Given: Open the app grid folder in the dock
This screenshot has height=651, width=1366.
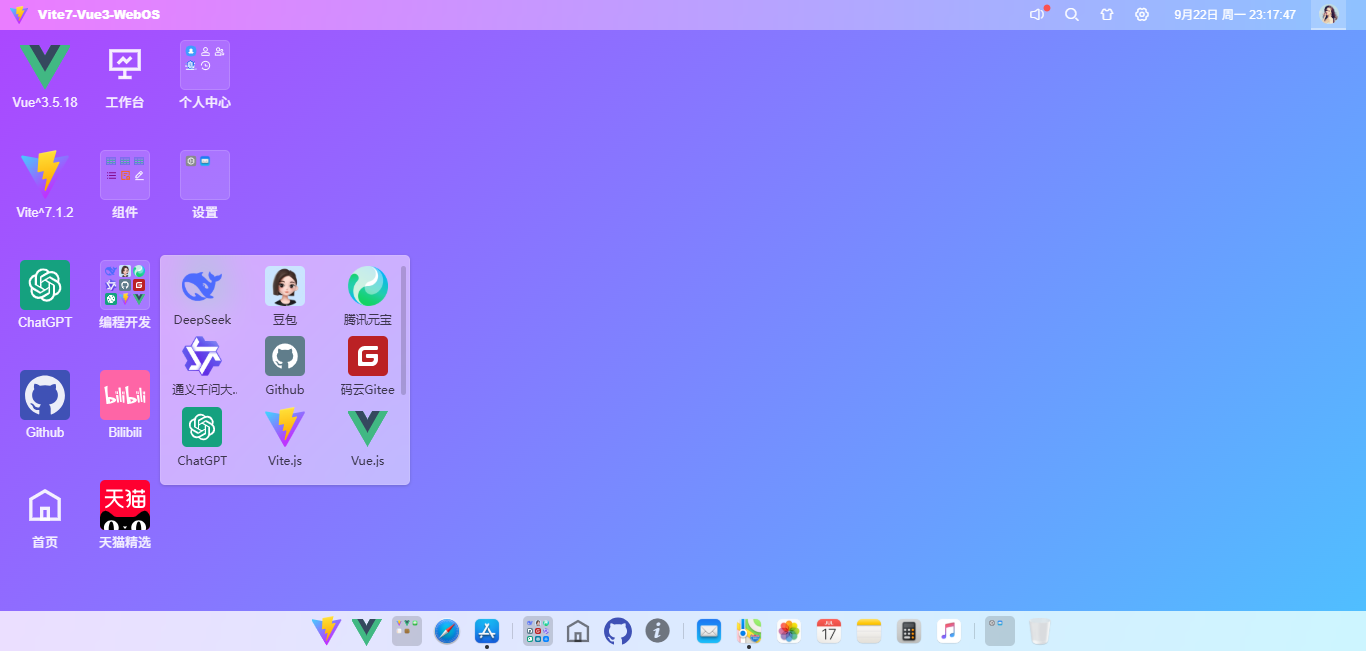Looking at the screenshot, I should (538, 631).
